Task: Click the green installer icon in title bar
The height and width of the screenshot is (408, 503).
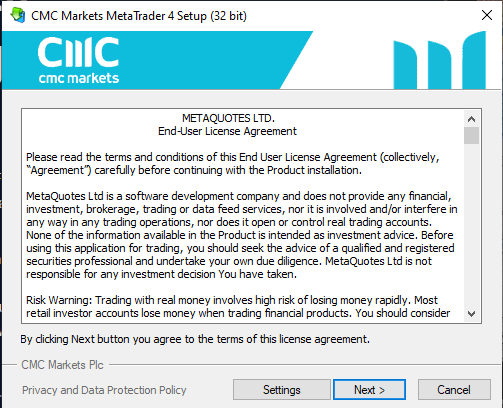Action: [x=18, y=15]
